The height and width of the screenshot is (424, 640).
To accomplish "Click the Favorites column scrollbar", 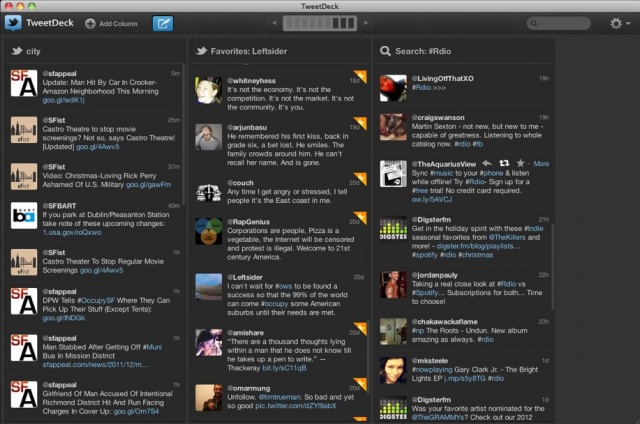I will tap(368, 357).
